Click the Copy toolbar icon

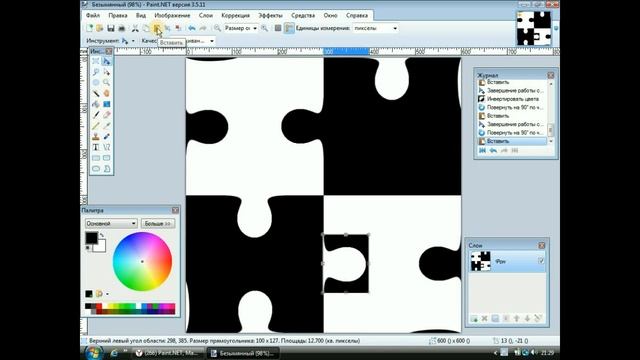pyautogui.click(x=146, y=28)
